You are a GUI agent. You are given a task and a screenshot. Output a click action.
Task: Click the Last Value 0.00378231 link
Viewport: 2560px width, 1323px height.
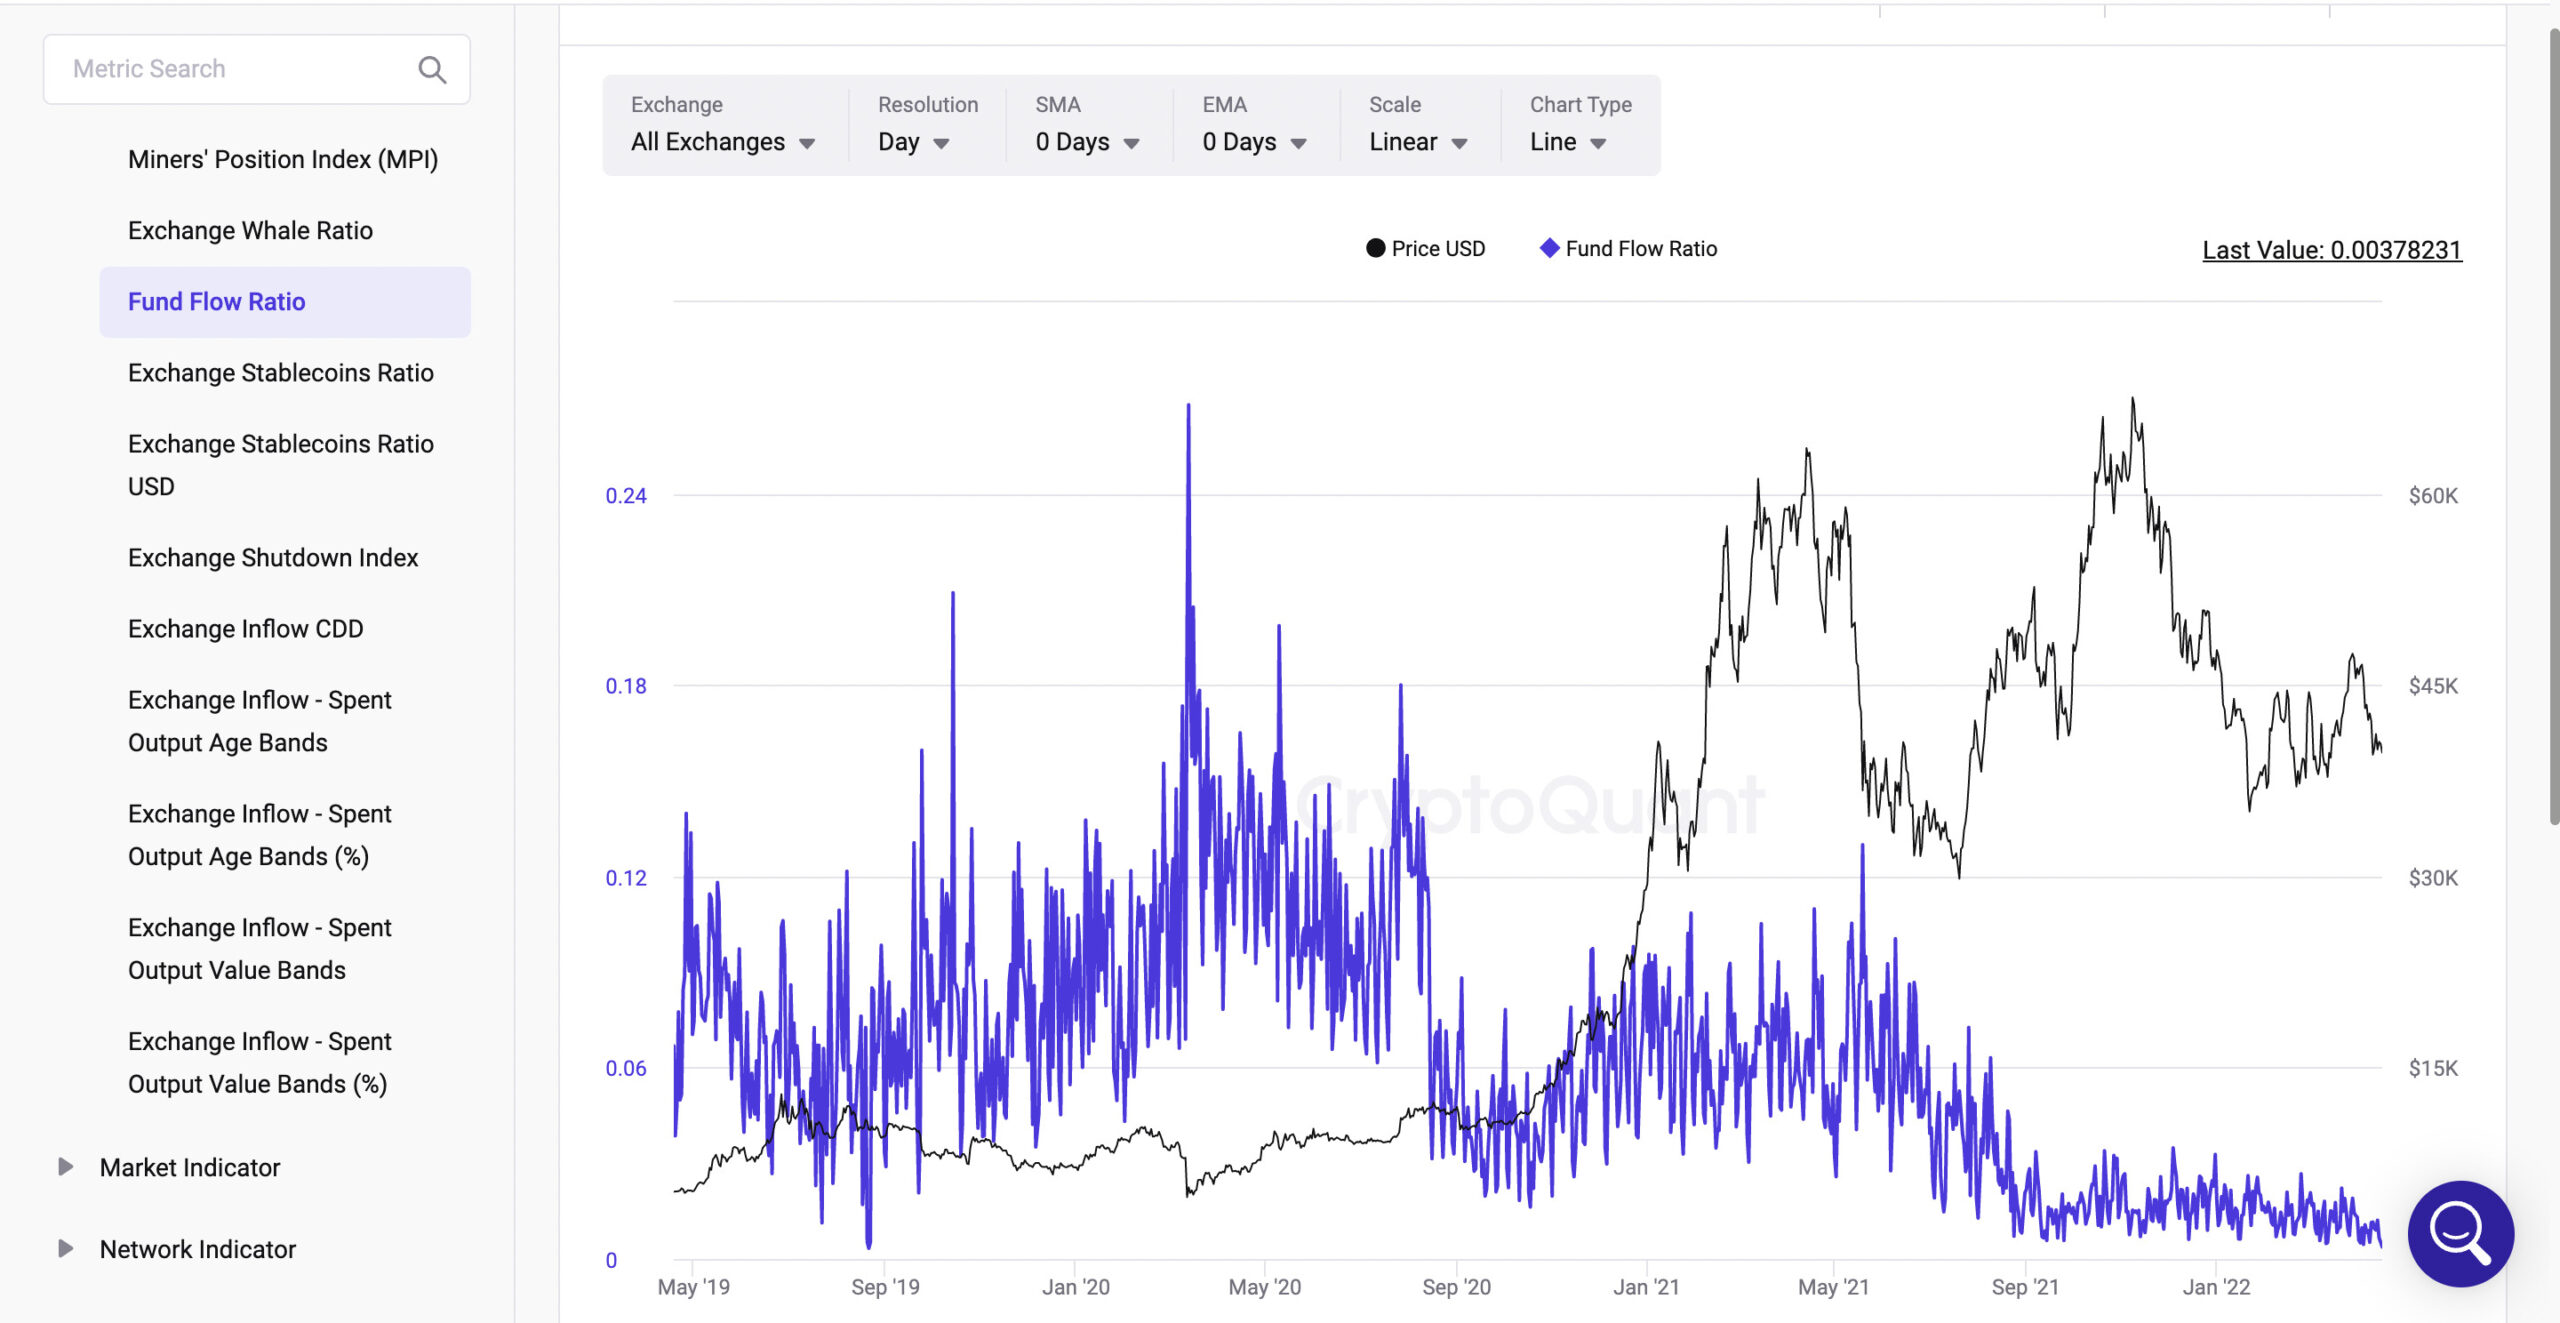[2334, 250]
